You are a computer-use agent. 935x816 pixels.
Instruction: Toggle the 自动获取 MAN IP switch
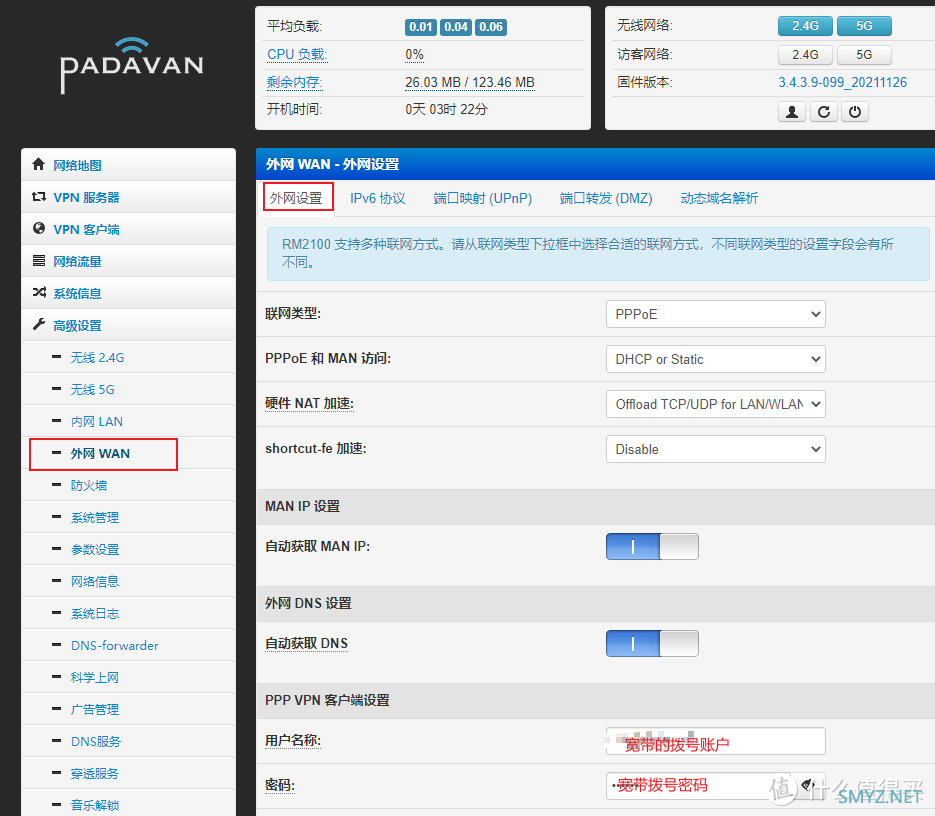click(652, 546)
